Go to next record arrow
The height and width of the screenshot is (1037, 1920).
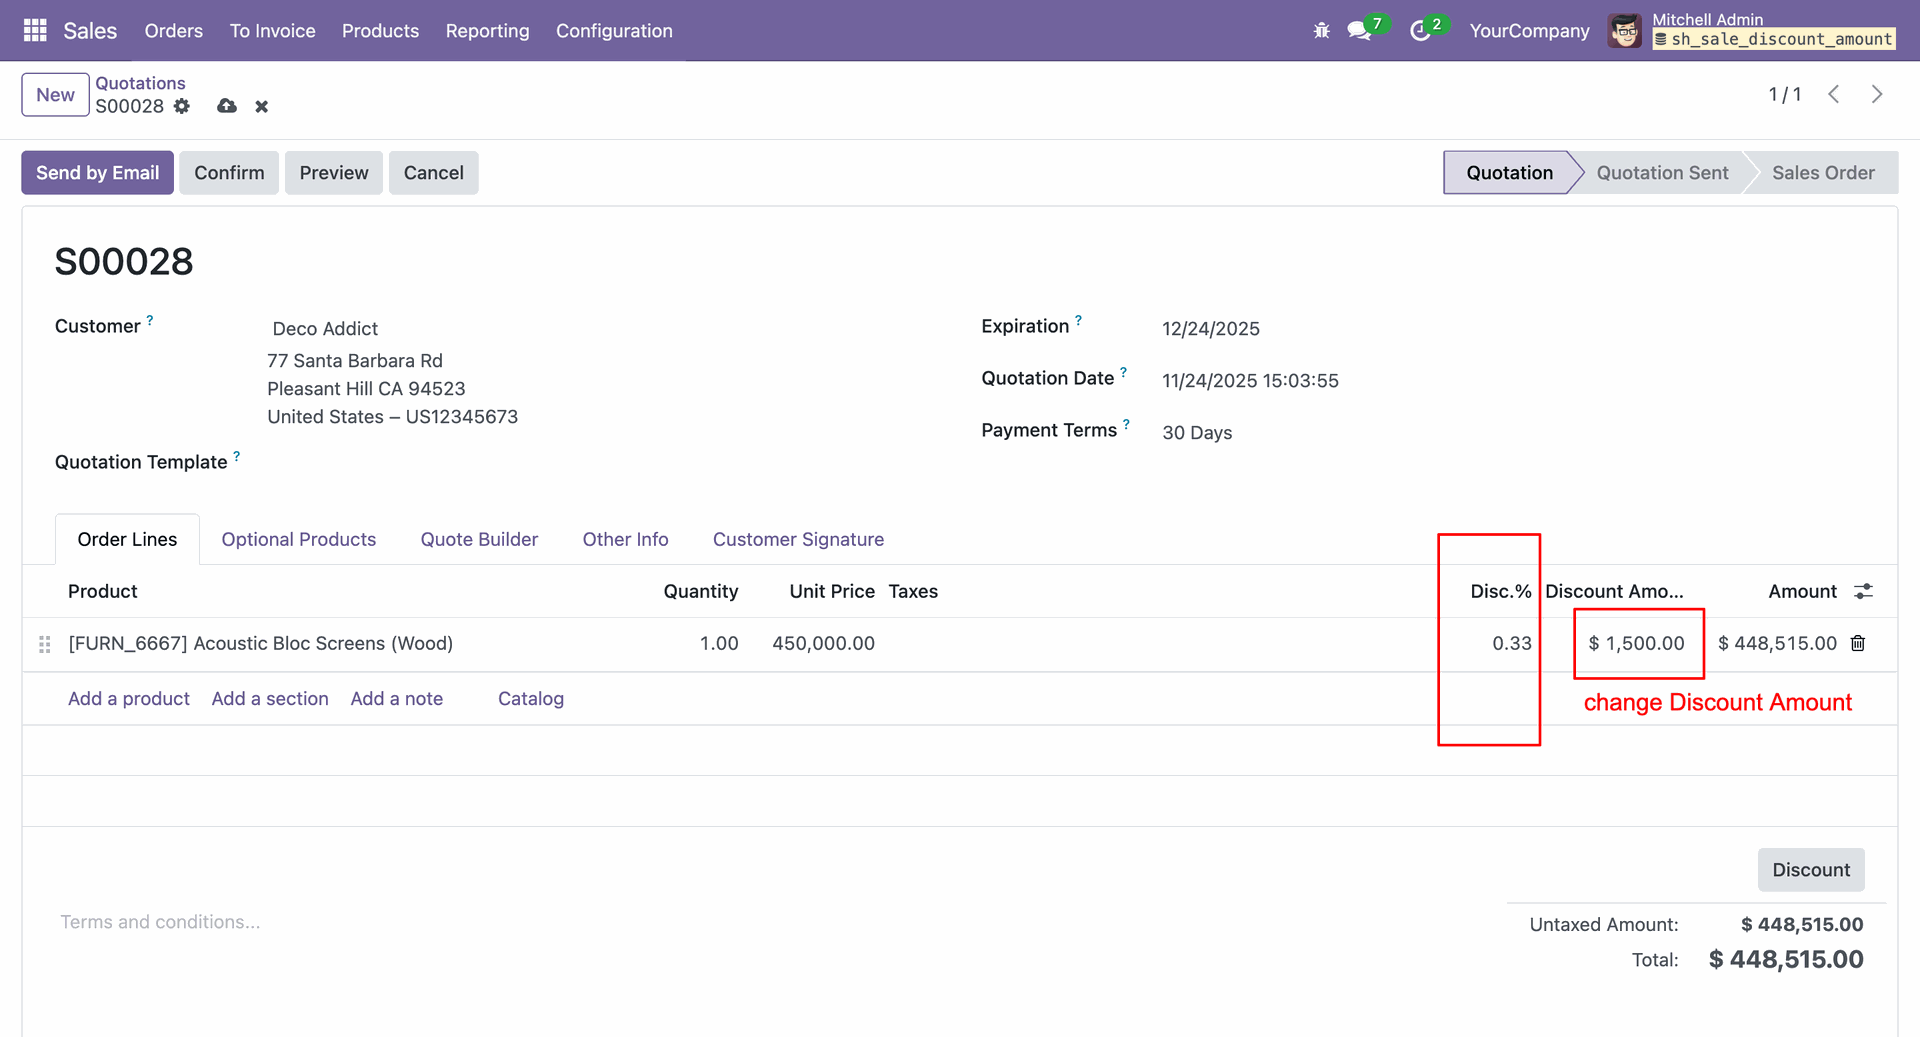pyautogui.click(x=1877, y=94)
